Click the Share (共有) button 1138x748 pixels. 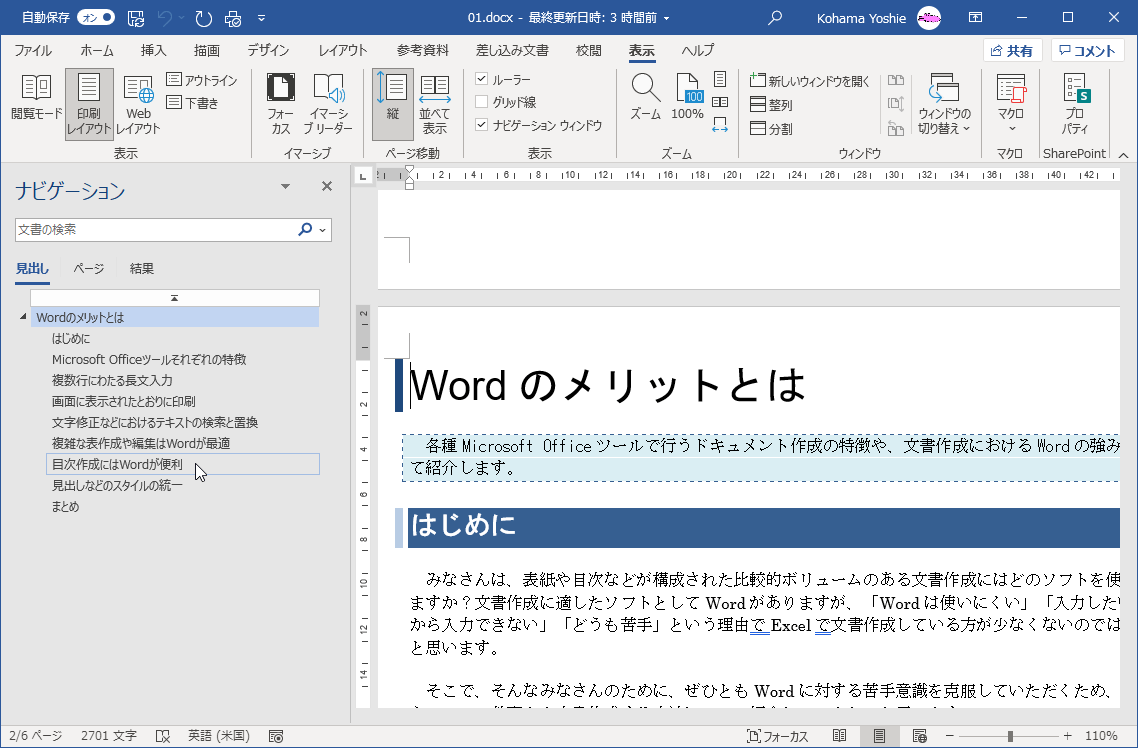1012,51
